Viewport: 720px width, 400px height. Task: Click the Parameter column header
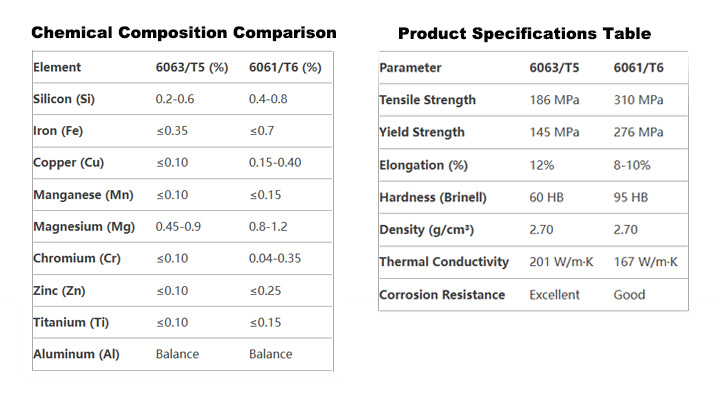[410, 68]
